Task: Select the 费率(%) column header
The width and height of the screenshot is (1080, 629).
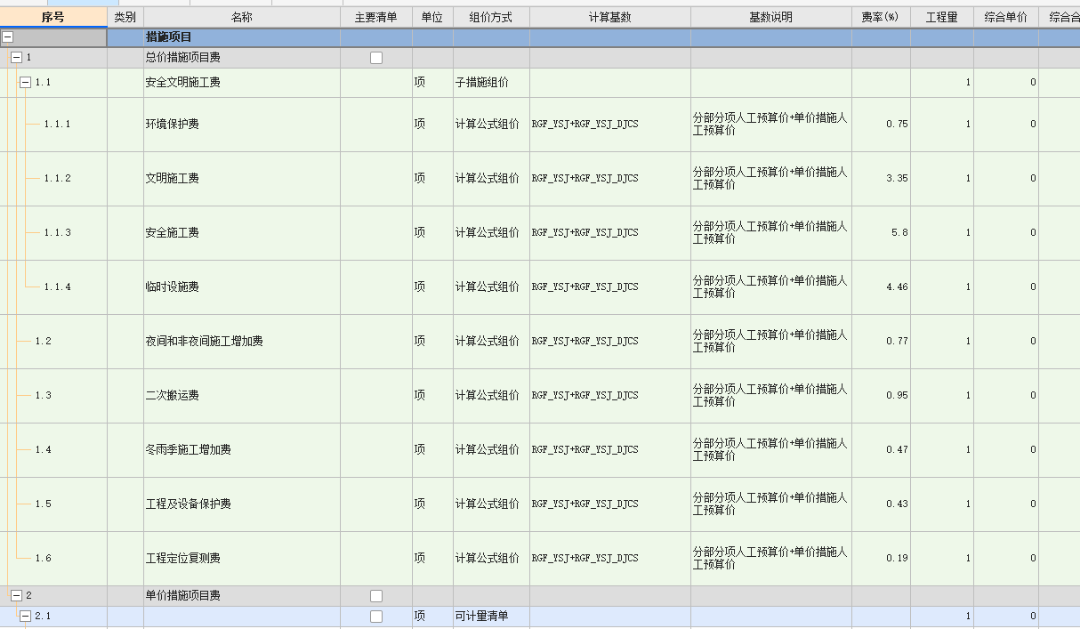Action: (880, 17)
